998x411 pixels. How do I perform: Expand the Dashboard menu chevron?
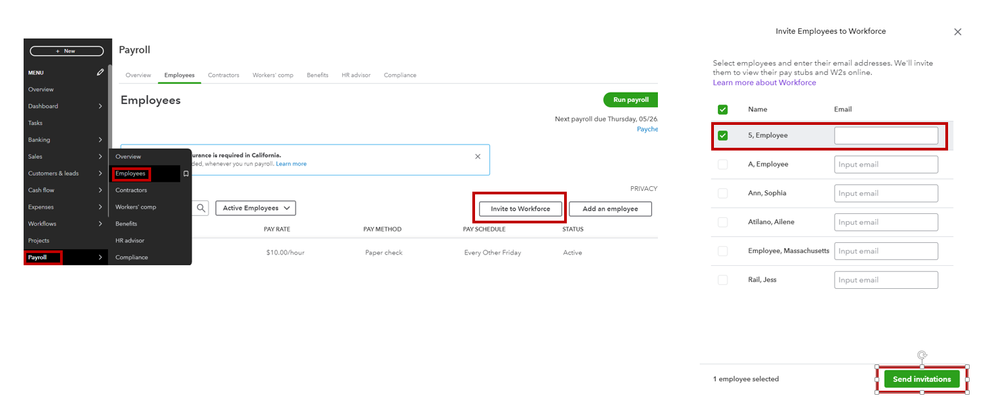[x=100, y=106]
